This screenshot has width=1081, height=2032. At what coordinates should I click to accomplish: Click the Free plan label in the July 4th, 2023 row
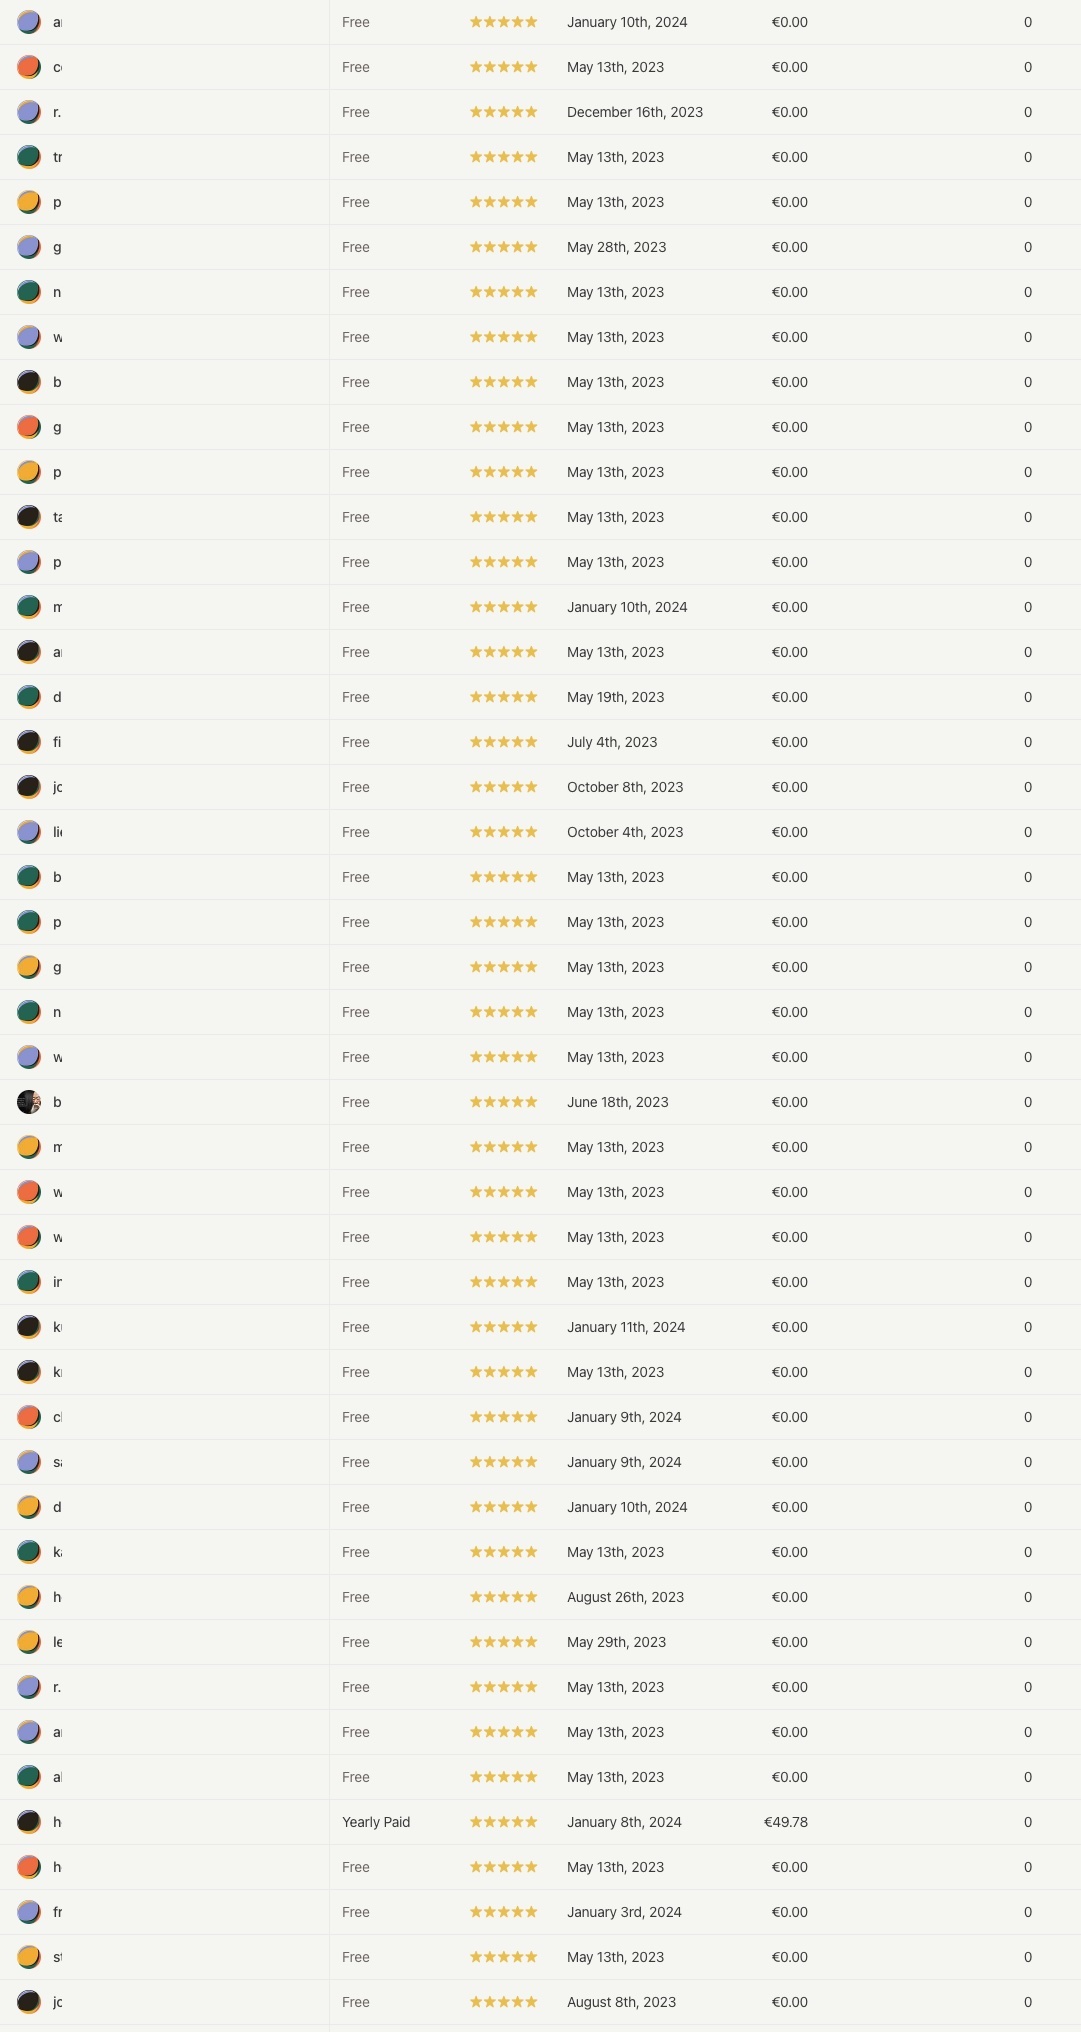click(x=356, y=742)
